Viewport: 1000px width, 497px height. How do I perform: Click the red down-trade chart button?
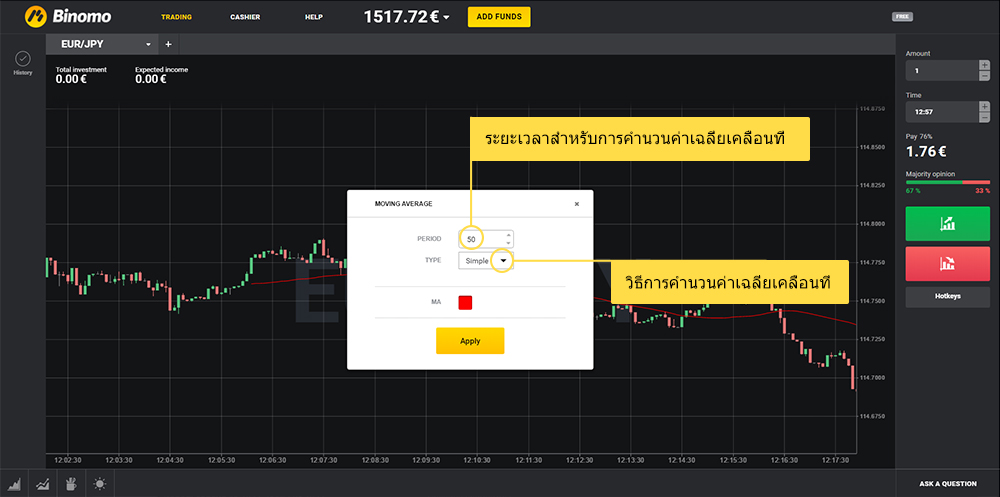(947, 264)
